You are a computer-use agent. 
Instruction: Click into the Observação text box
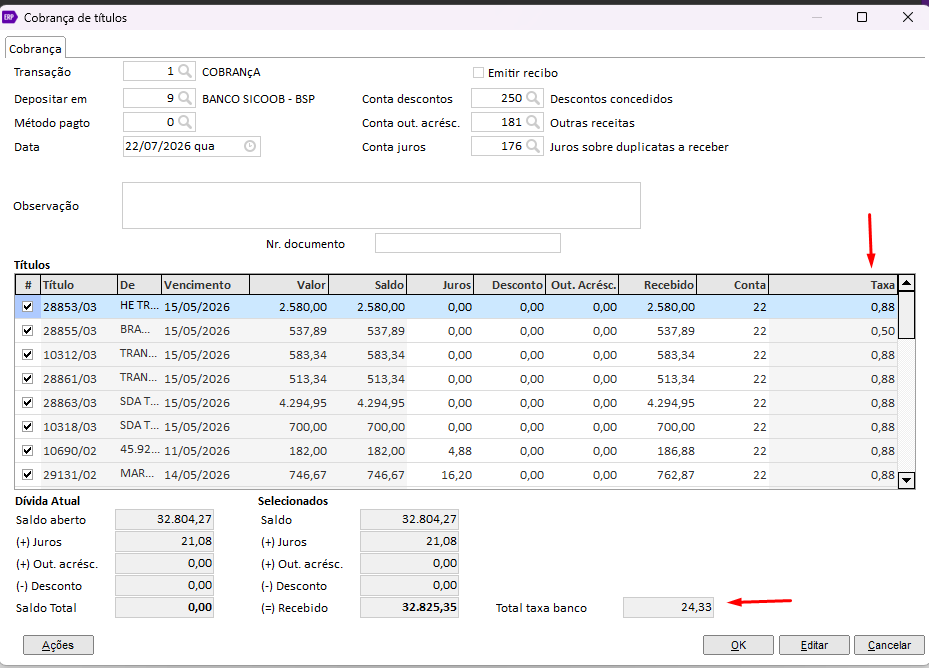pyautogui.click(x=381, y=206)
